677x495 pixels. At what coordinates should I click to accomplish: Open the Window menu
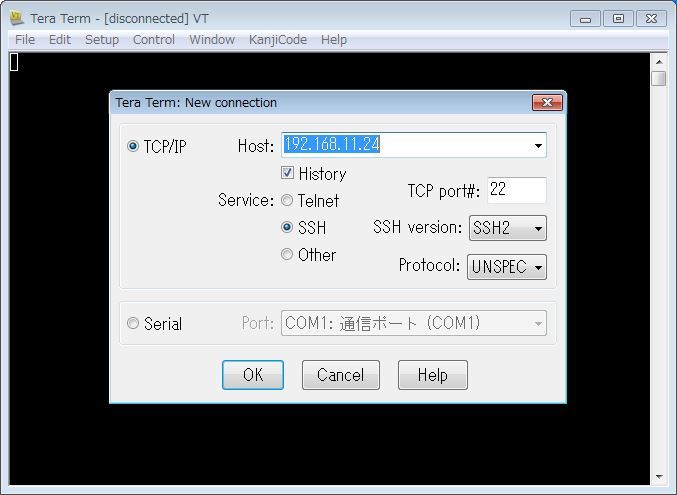click(212, 40)
